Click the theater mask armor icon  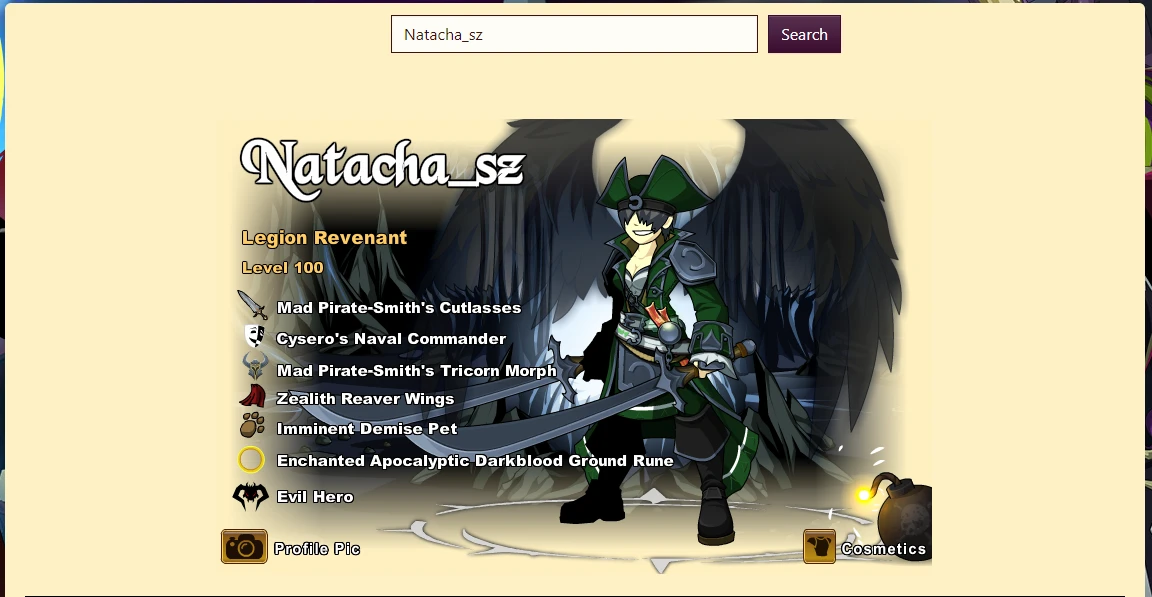coord(254,336)
